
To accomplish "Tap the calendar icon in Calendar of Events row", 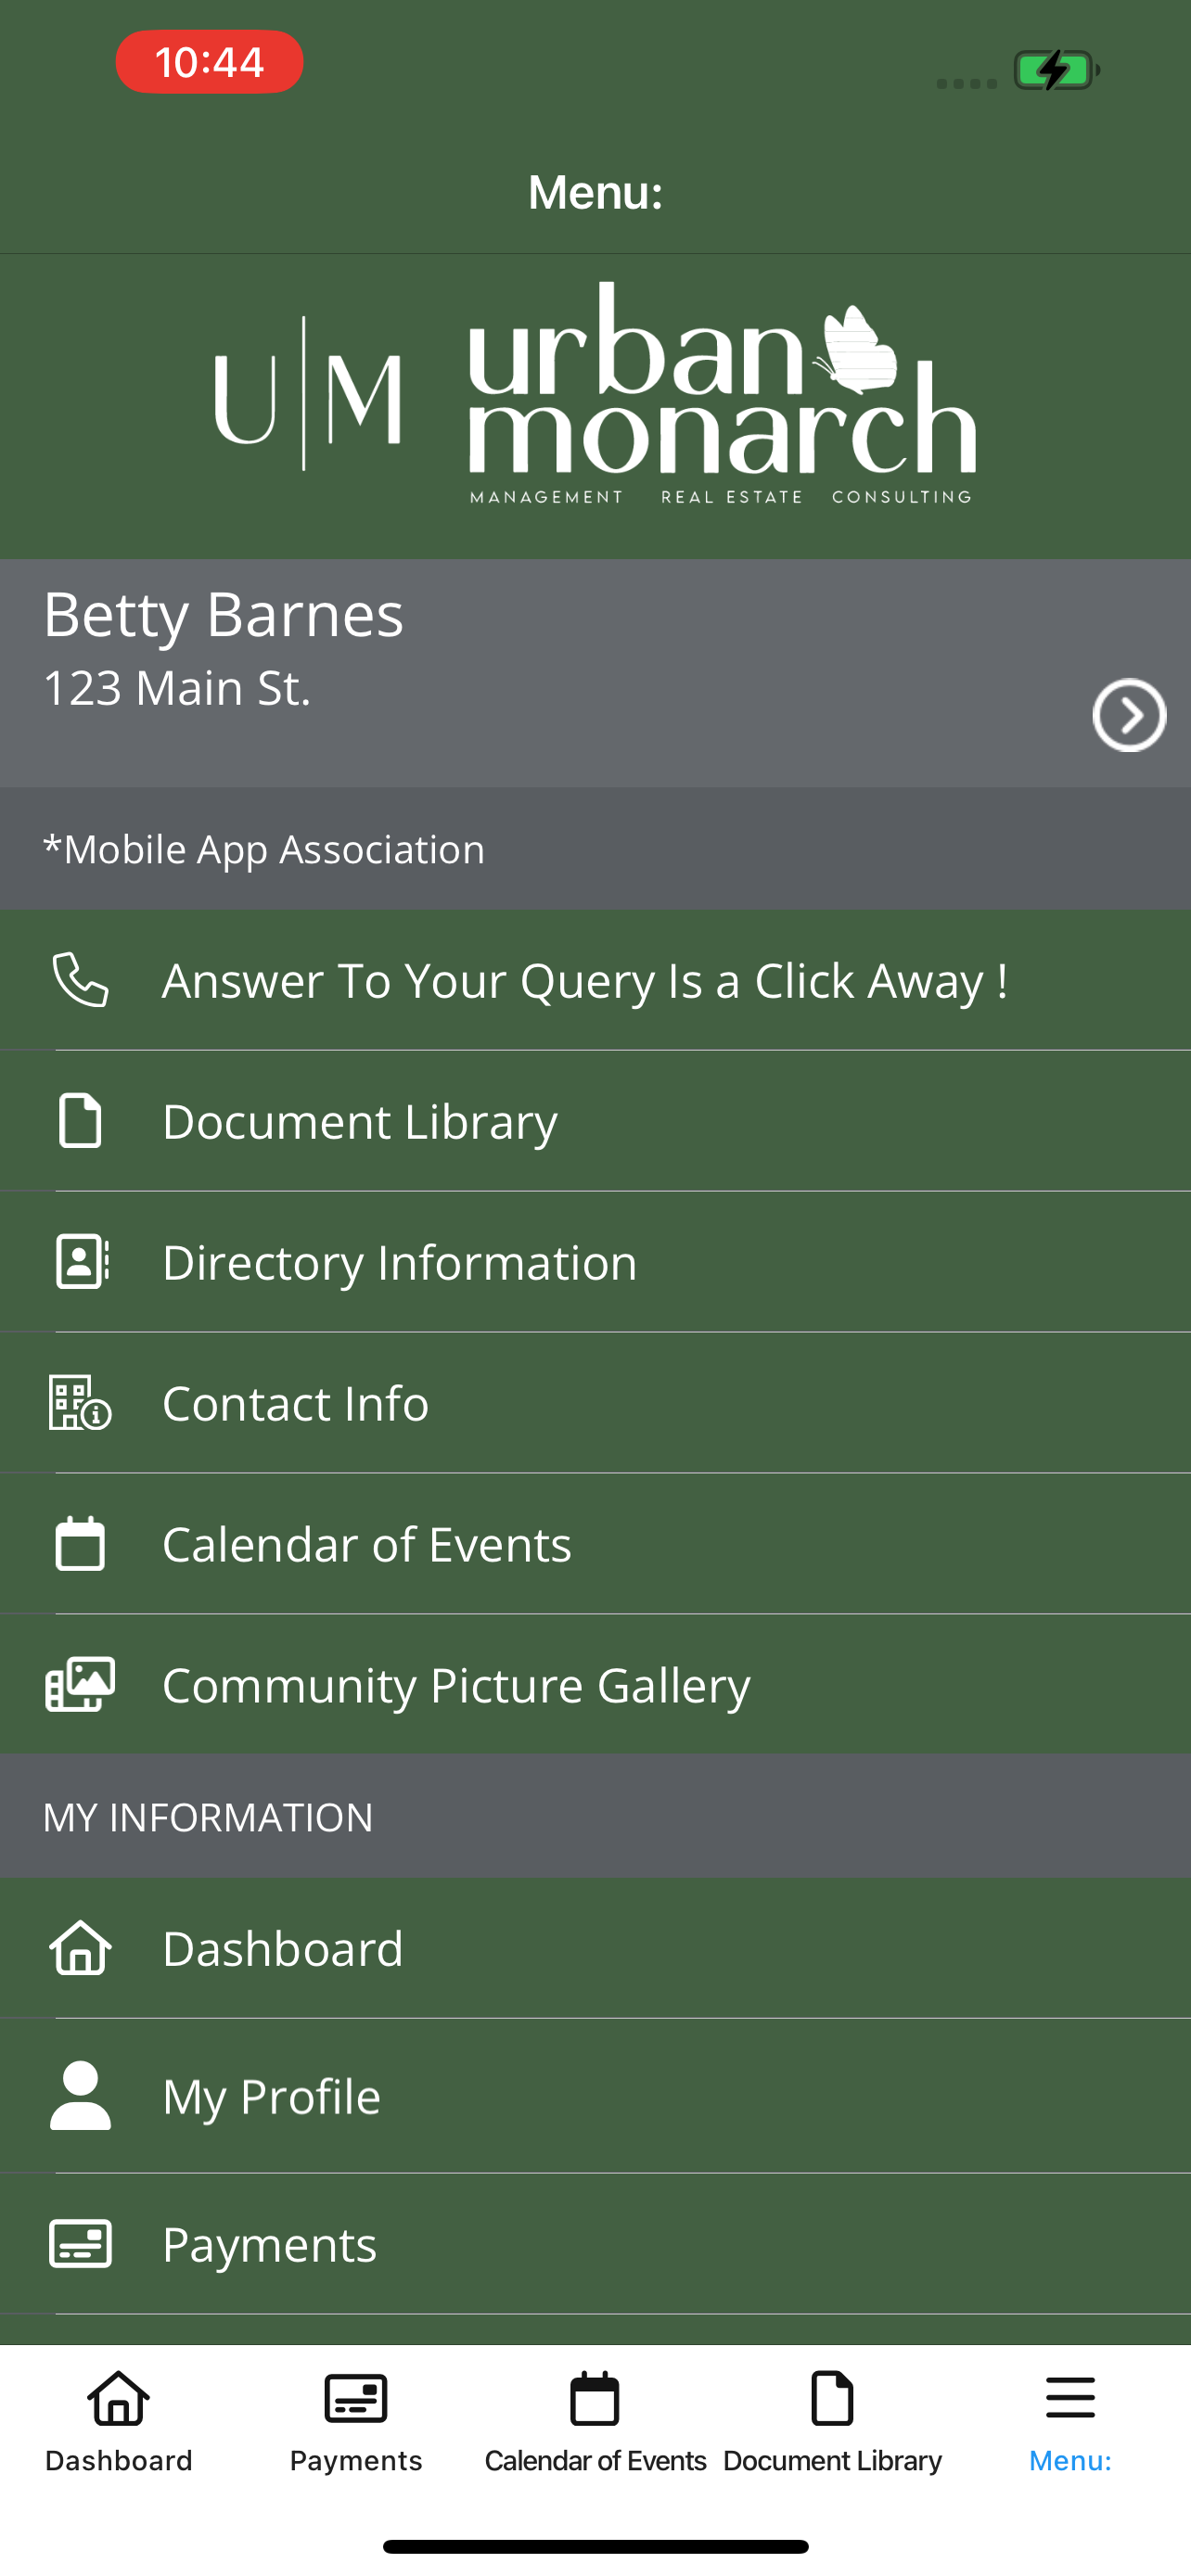I will [x=80, y=1543].
